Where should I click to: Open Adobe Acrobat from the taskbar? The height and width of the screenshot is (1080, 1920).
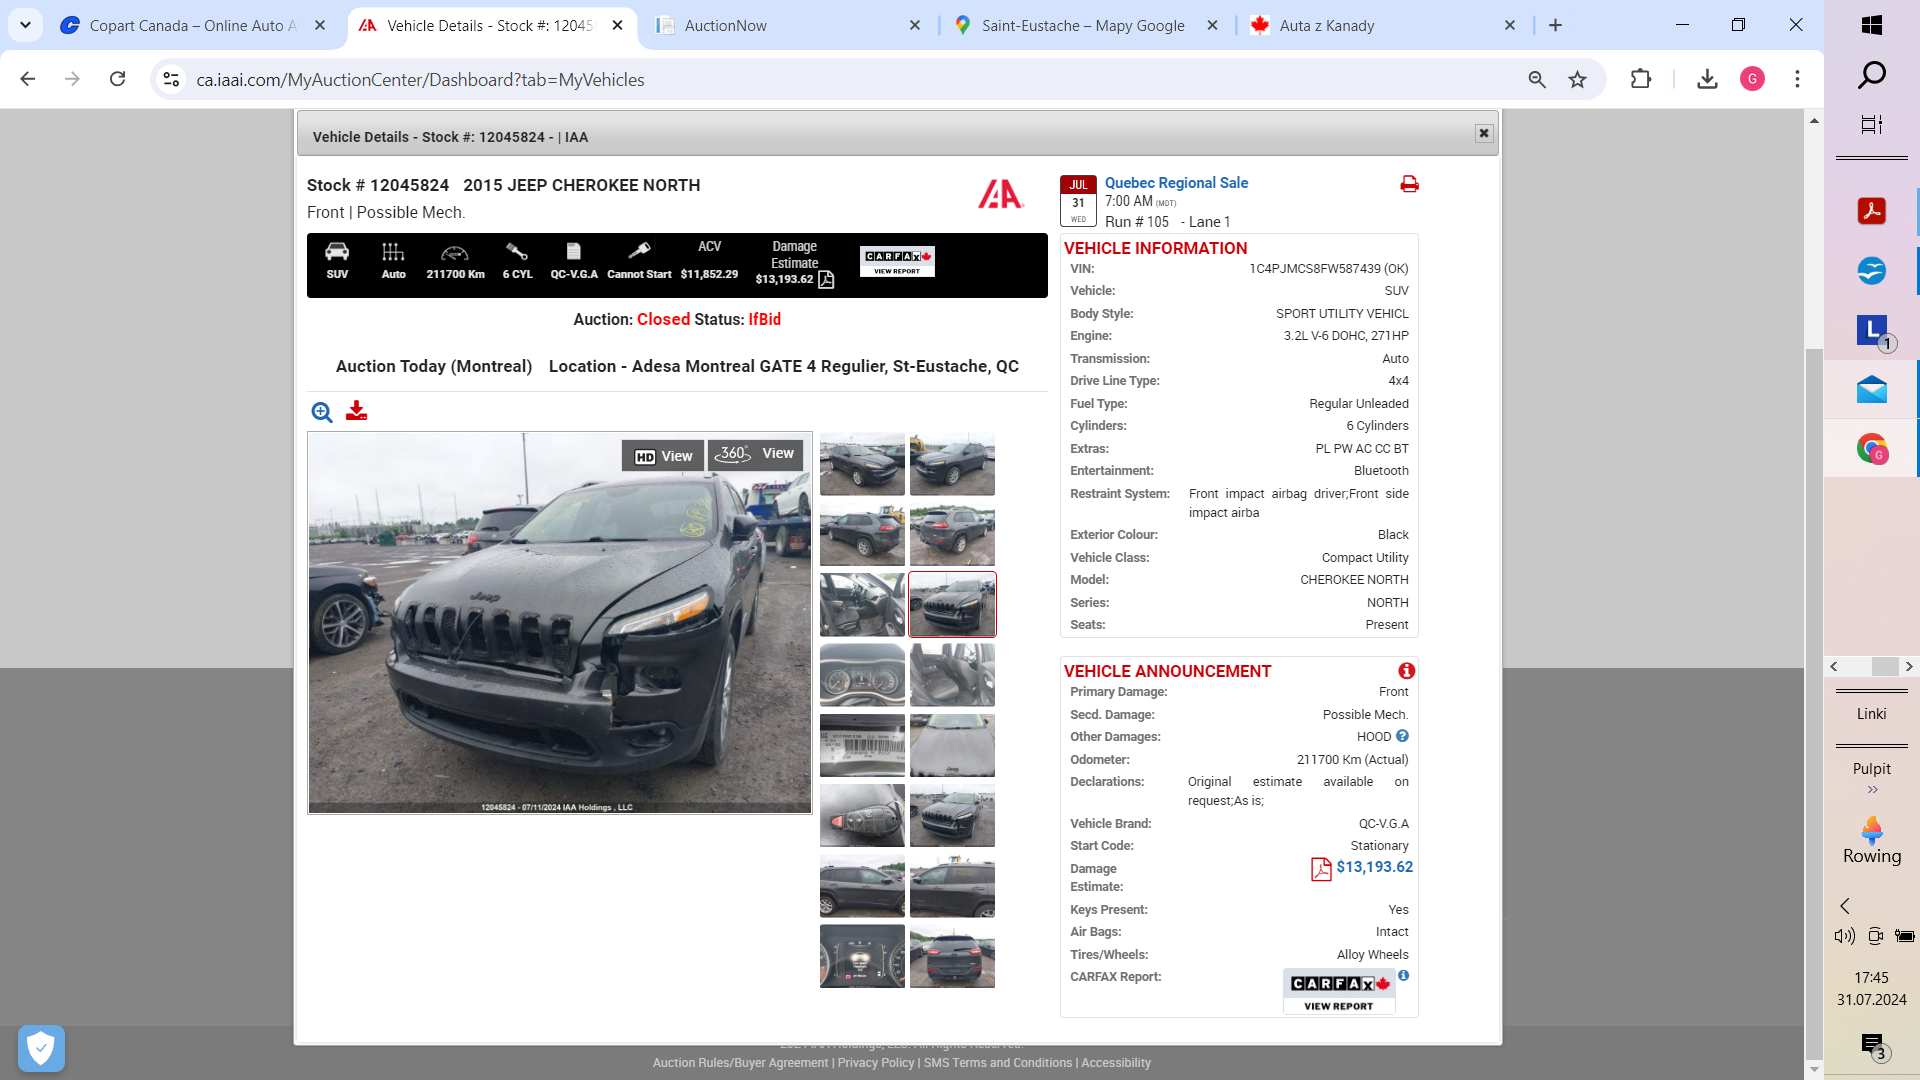[1871, 211]
